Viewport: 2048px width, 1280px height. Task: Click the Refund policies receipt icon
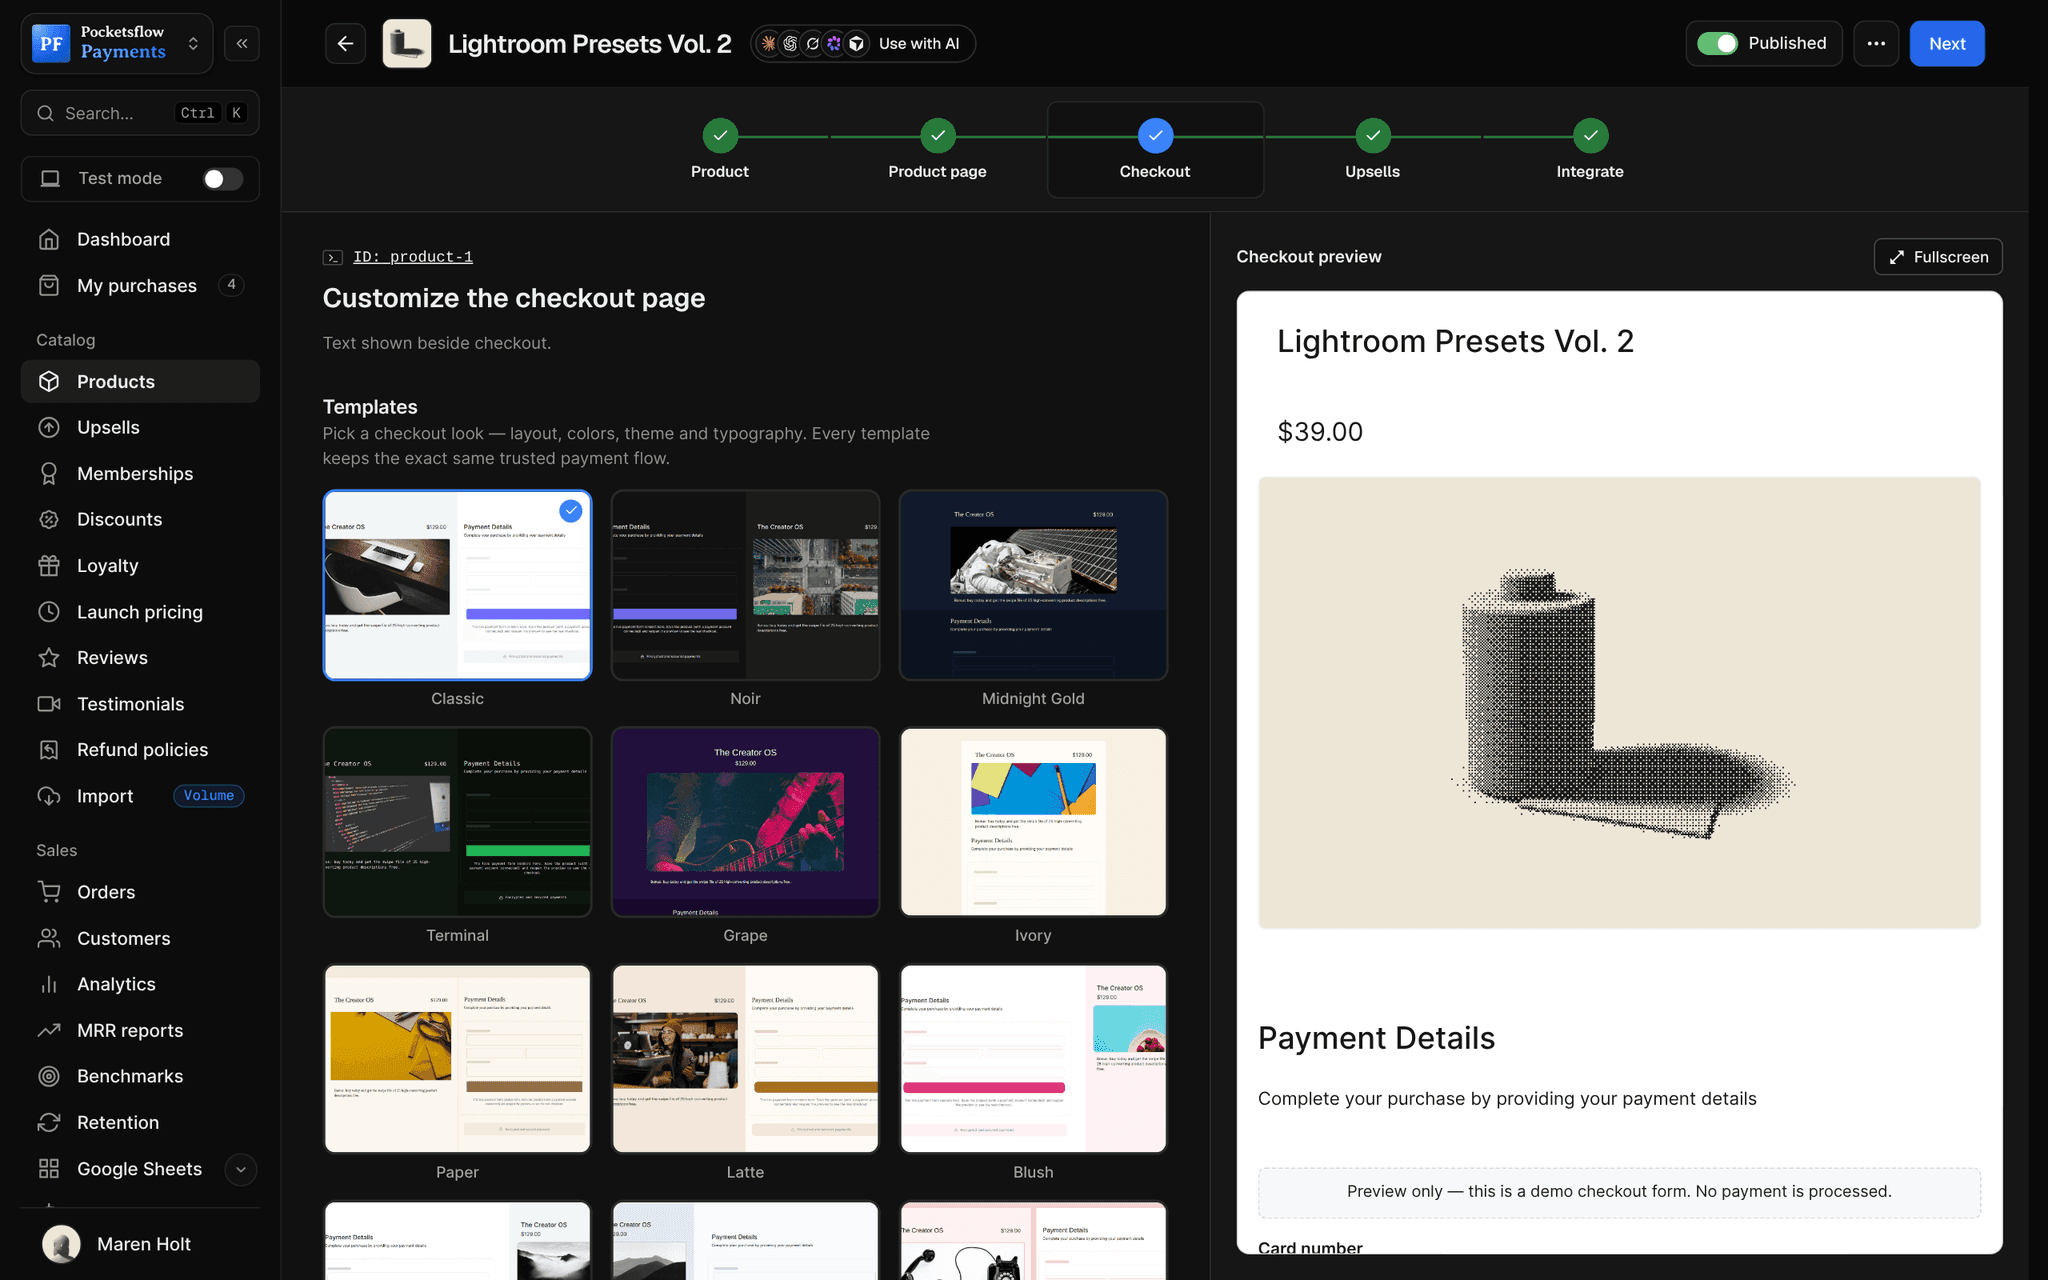coord(49,749)
